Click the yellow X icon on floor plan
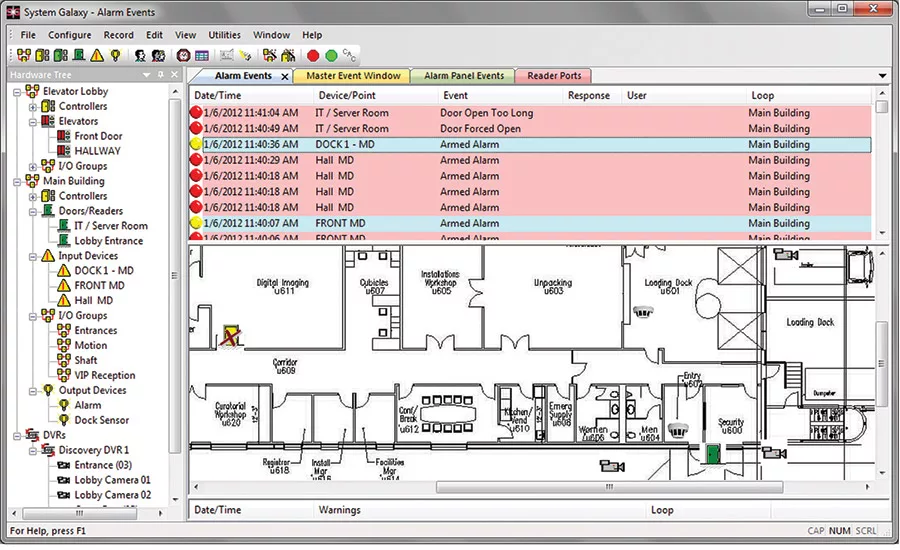Viewport: 900px width, 550px height. coord(231,335)
